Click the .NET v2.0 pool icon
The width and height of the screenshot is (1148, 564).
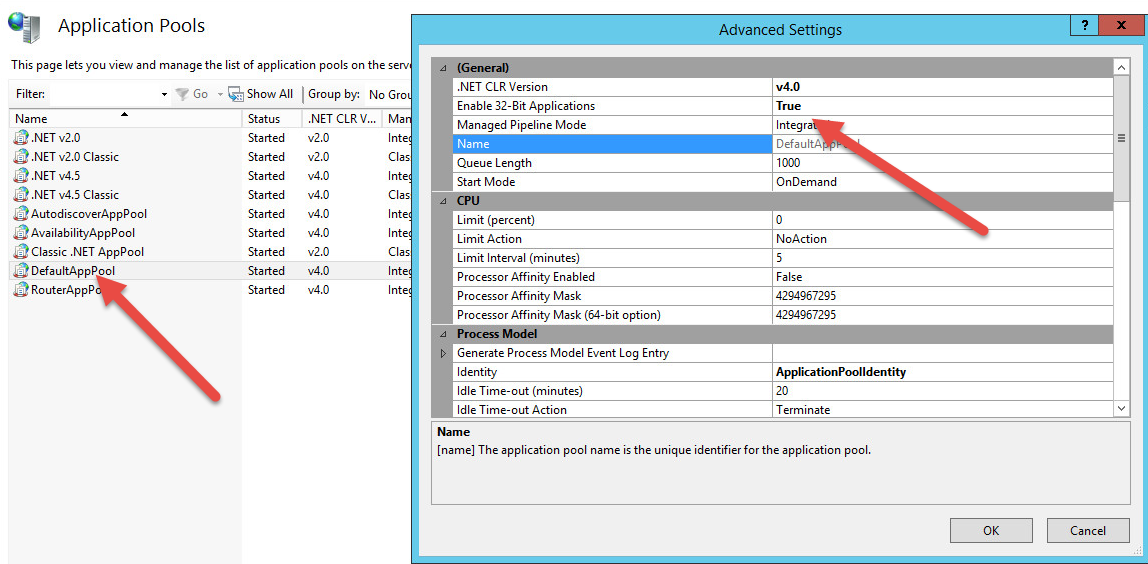coord(21,138)
